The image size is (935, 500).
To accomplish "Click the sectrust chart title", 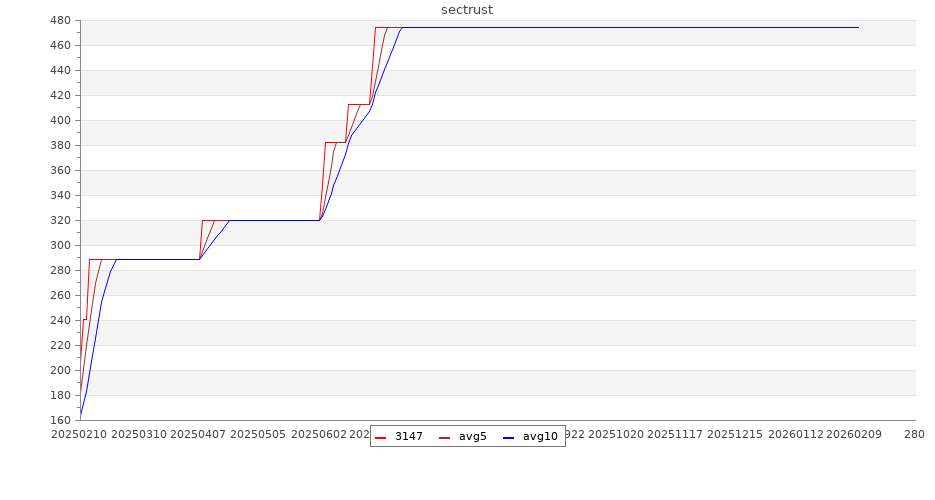I will pos(467,10).
